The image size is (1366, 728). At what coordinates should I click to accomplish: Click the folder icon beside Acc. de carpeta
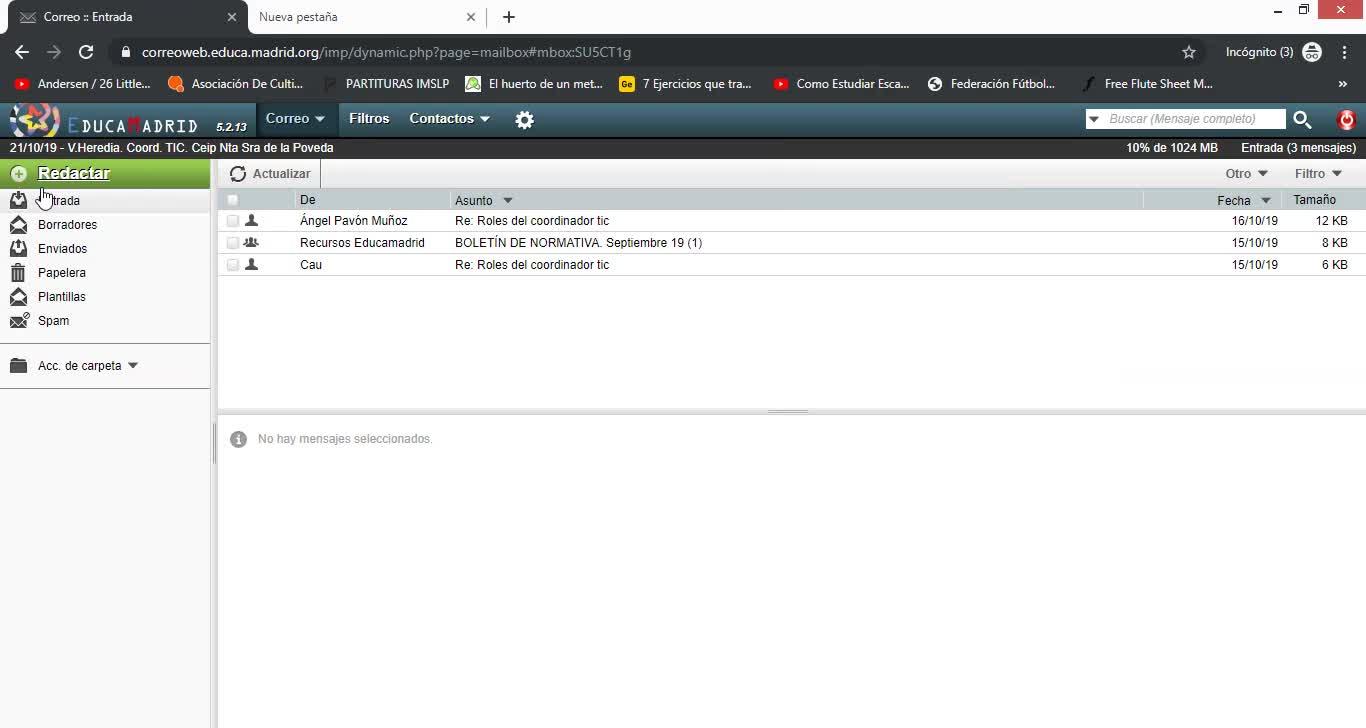18,366
